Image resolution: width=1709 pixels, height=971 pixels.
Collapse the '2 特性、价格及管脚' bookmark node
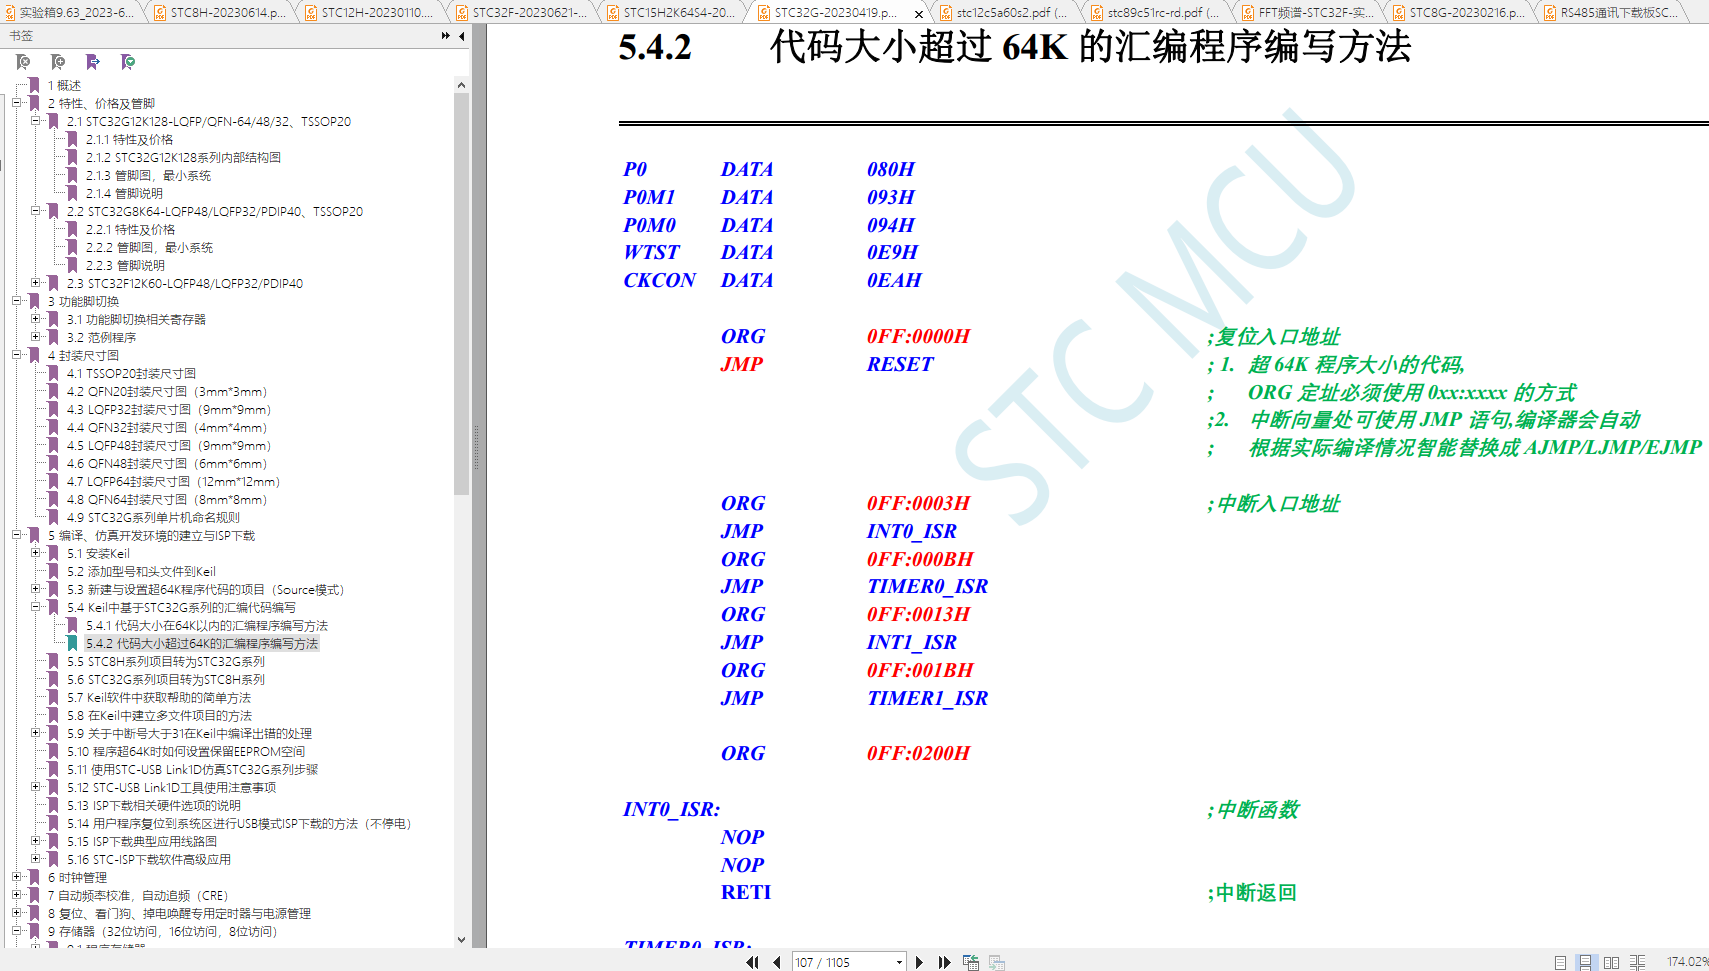pyautogui.click(x=17, y=103)
